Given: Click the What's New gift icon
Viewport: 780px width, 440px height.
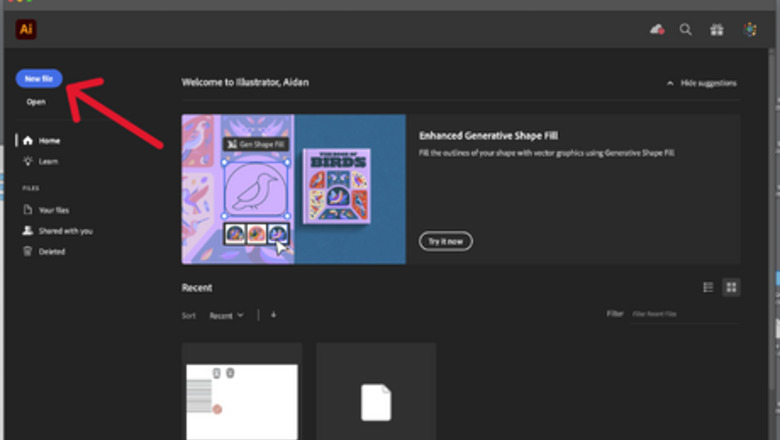Looking at the screenshot, I should pyautogui.click(x=717, y=30).
